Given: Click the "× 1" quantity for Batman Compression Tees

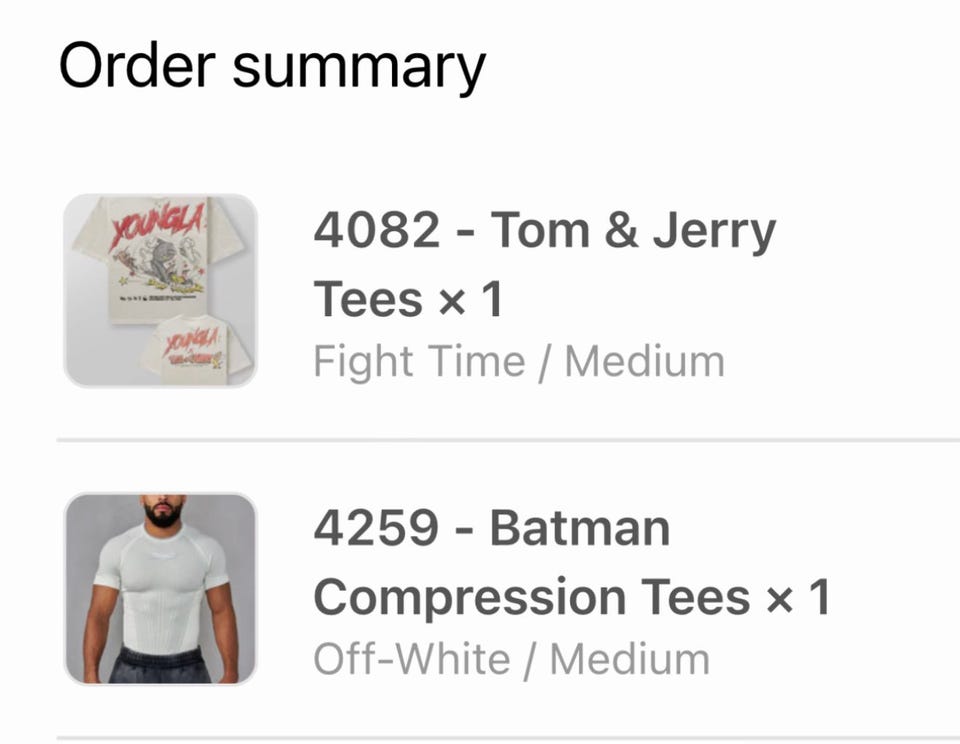Looking at the screenshot, I should [x=797, y=597].
